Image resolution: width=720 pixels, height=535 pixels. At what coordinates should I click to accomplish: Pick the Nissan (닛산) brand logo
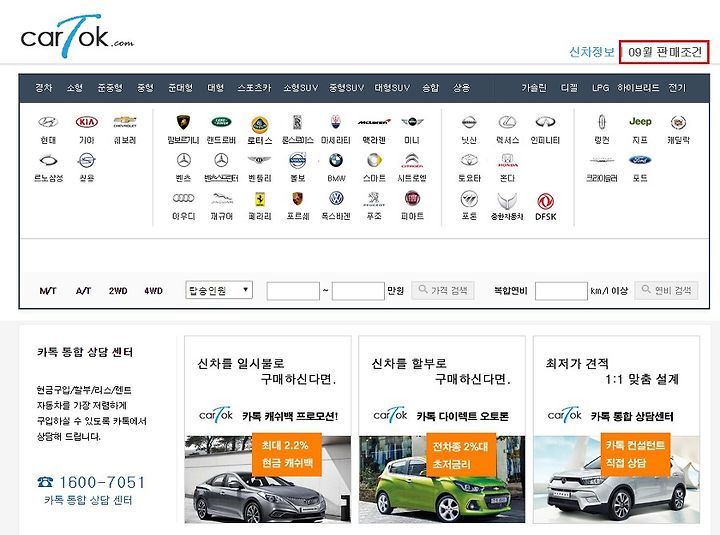[x=469, y=122]
